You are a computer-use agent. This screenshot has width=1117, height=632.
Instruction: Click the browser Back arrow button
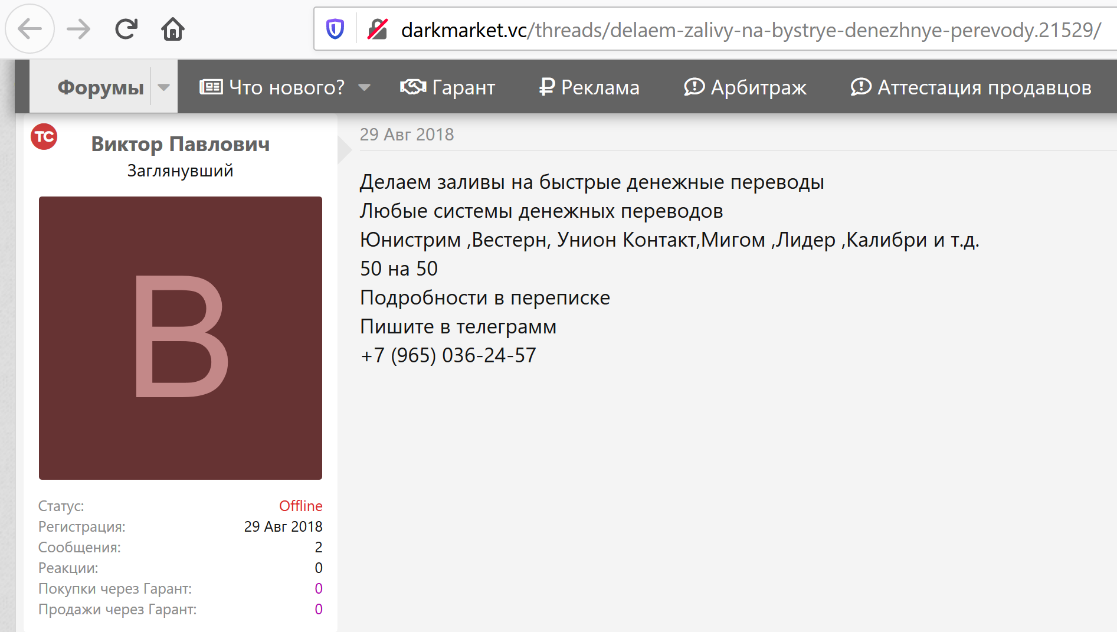(x=30, y=29)
